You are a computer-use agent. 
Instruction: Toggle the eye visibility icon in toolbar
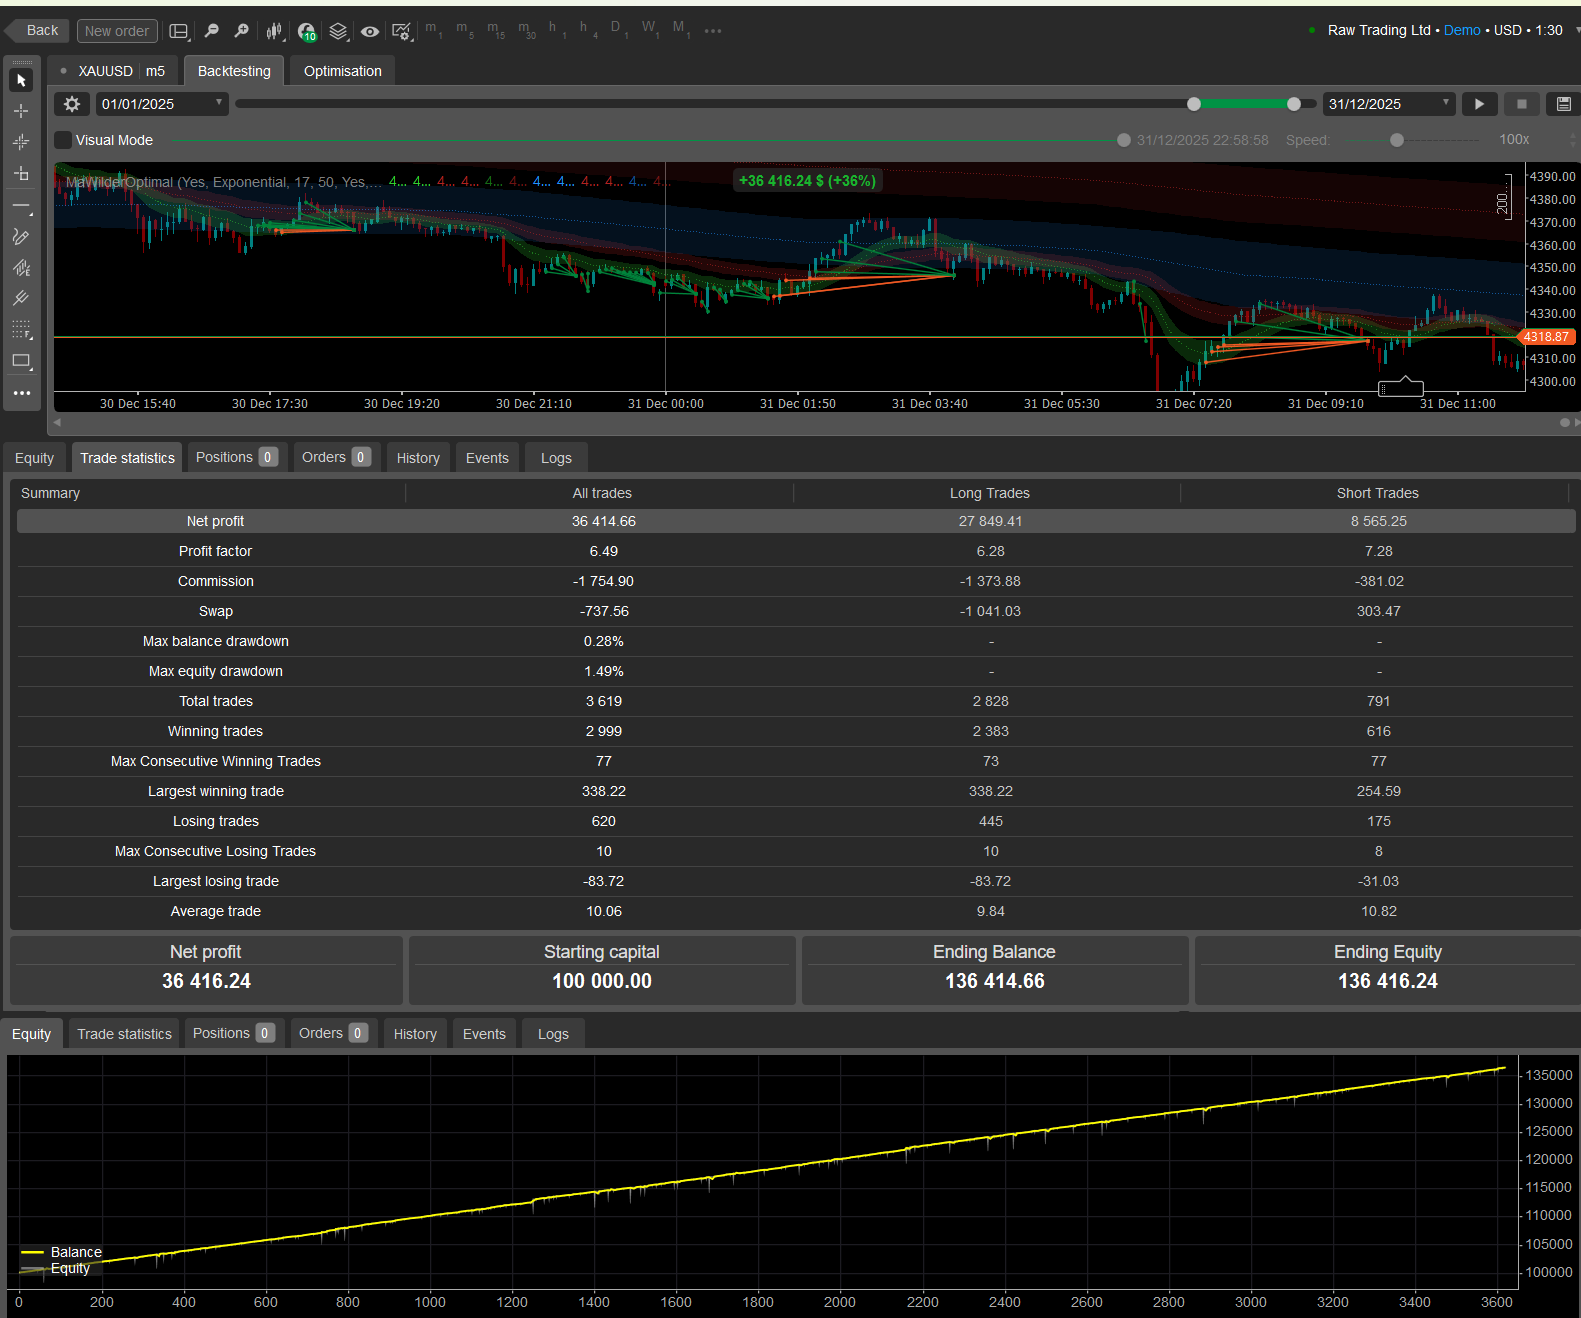pos(370,31)
